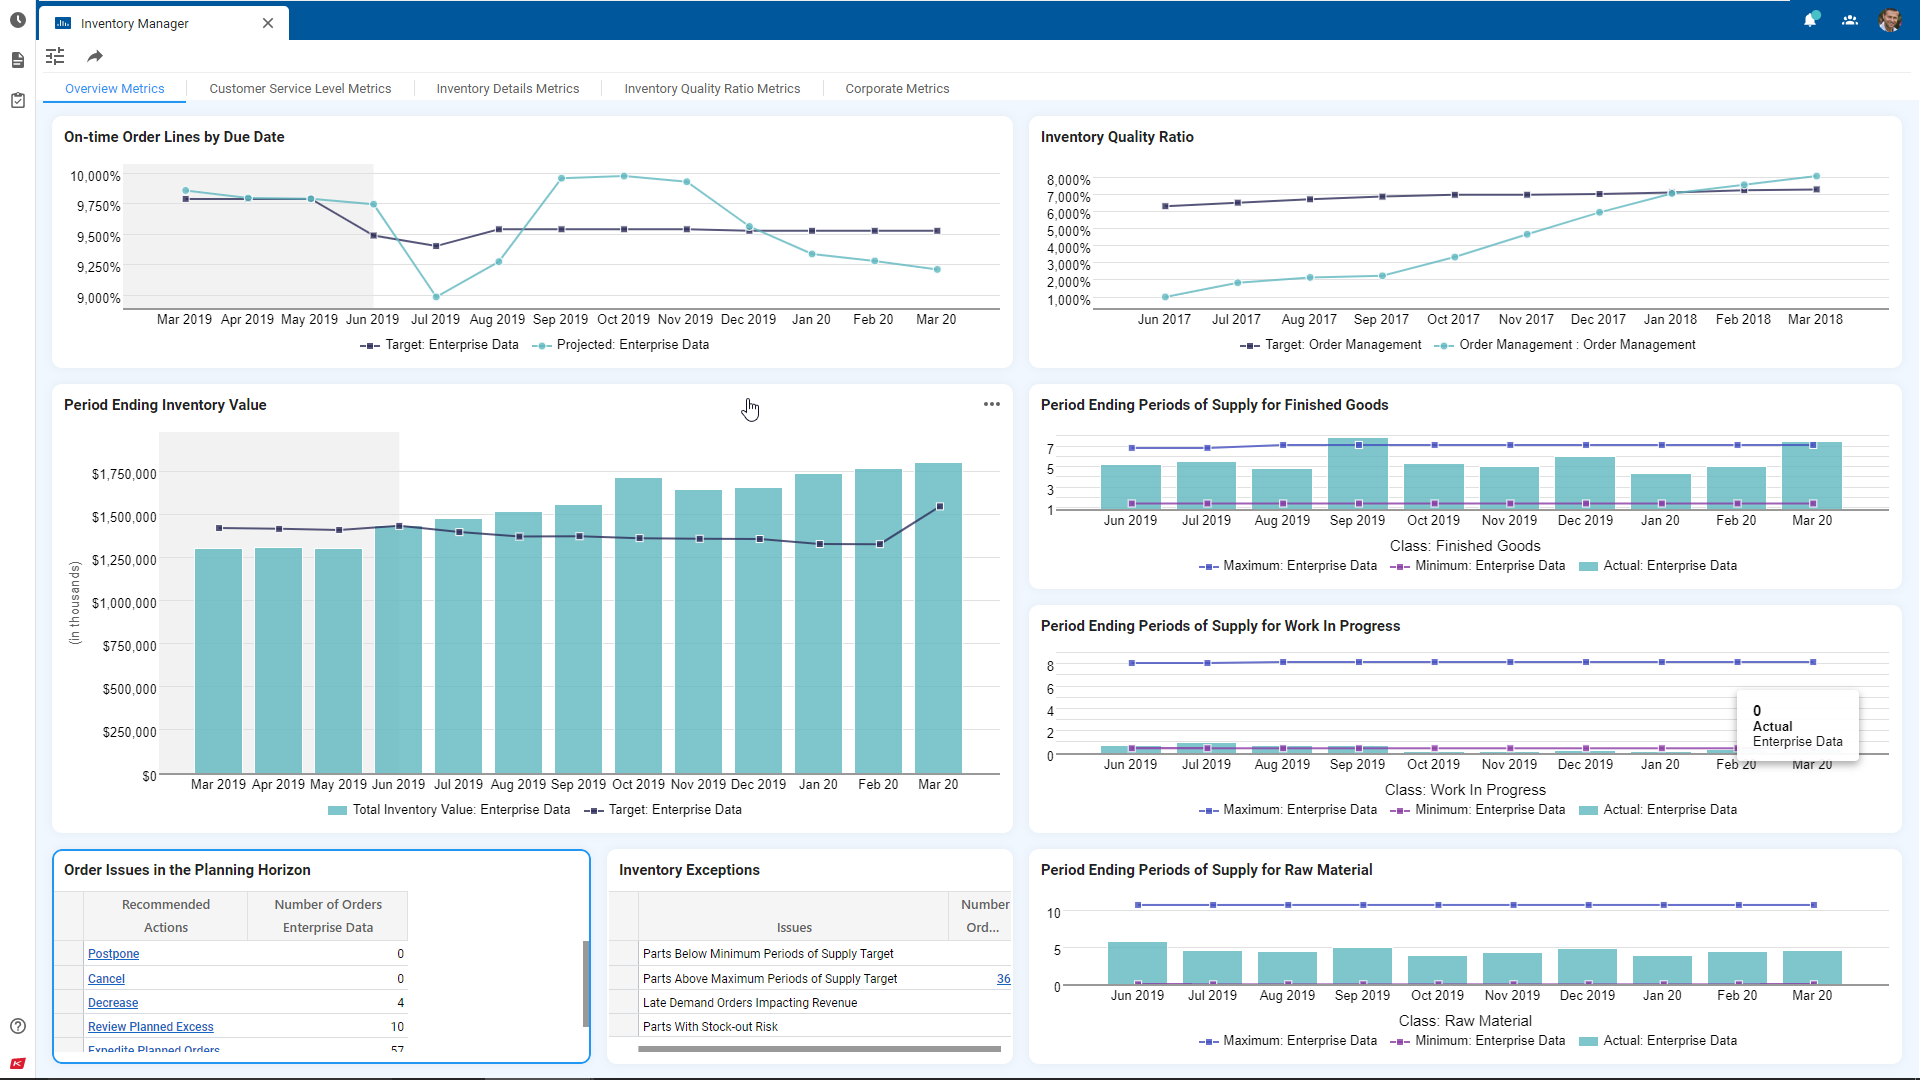
Task: Open the history clock icon in sidebar
Action: pos(17,20)
